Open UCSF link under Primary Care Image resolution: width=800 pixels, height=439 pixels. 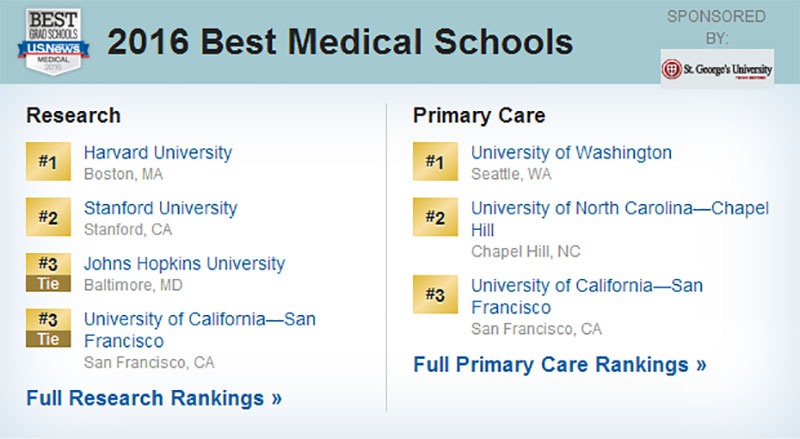tap(587, 296)
